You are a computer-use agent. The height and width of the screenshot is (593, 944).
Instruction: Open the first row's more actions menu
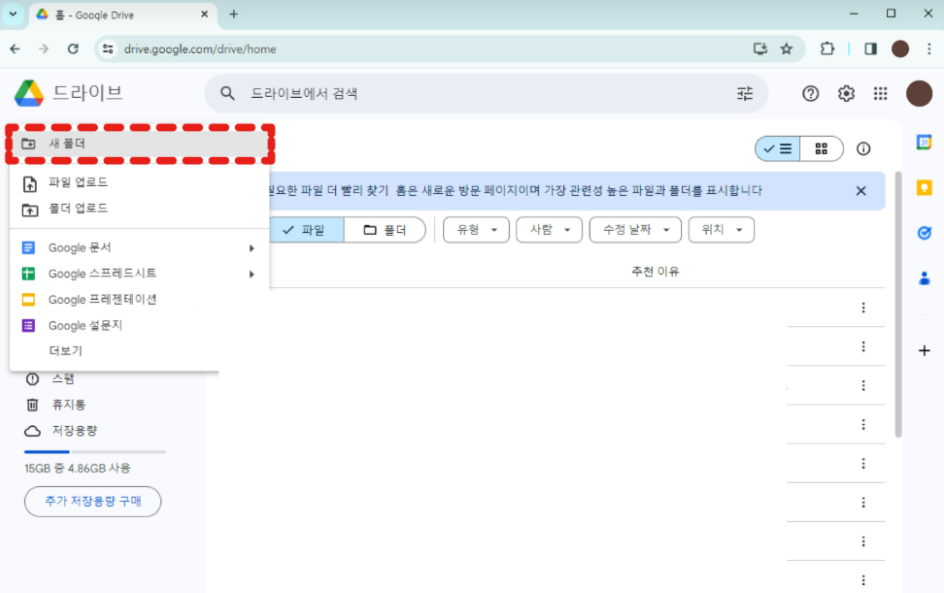click(863, 308)
